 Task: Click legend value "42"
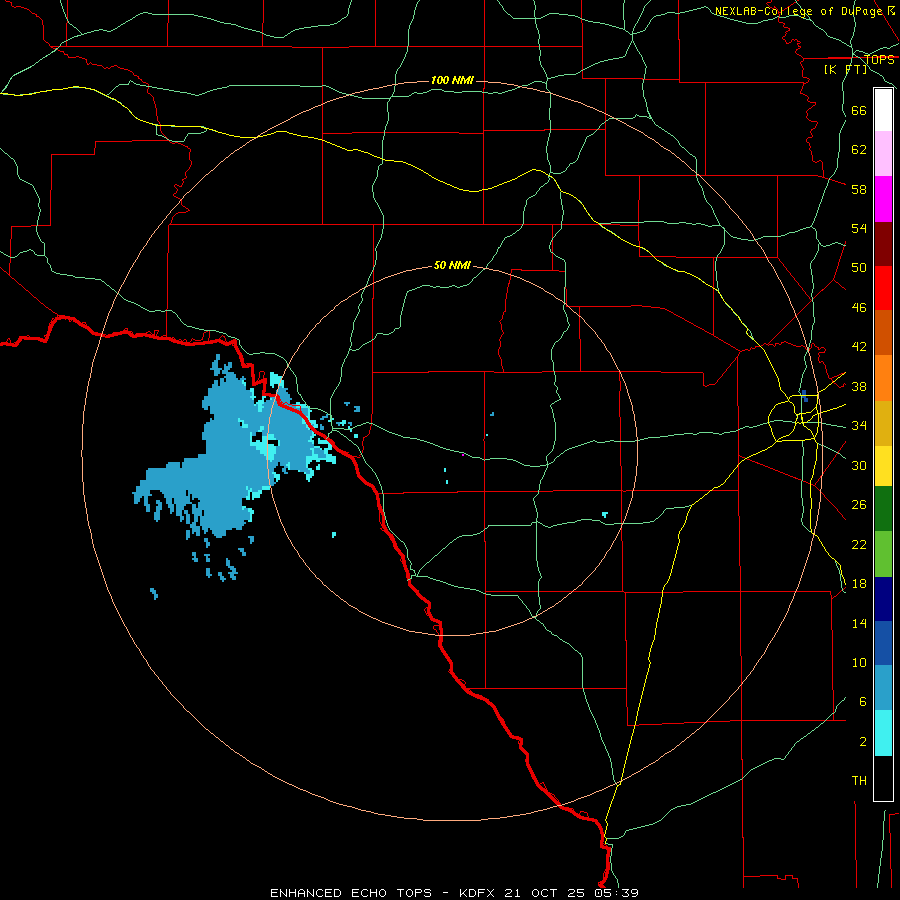pyautogui.click(x=859, y=347)
